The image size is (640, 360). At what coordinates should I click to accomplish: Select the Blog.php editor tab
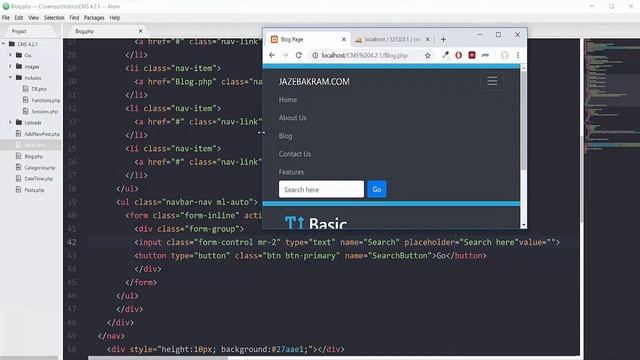coord(84,31)
